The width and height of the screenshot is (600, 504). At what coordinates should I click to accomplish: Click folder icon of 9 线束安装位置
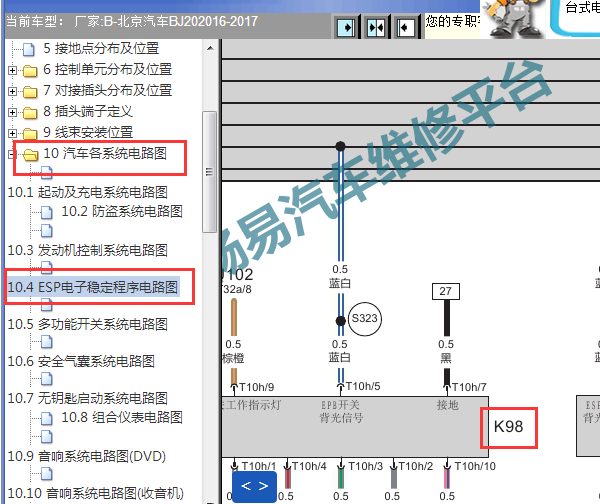(30, 134)
